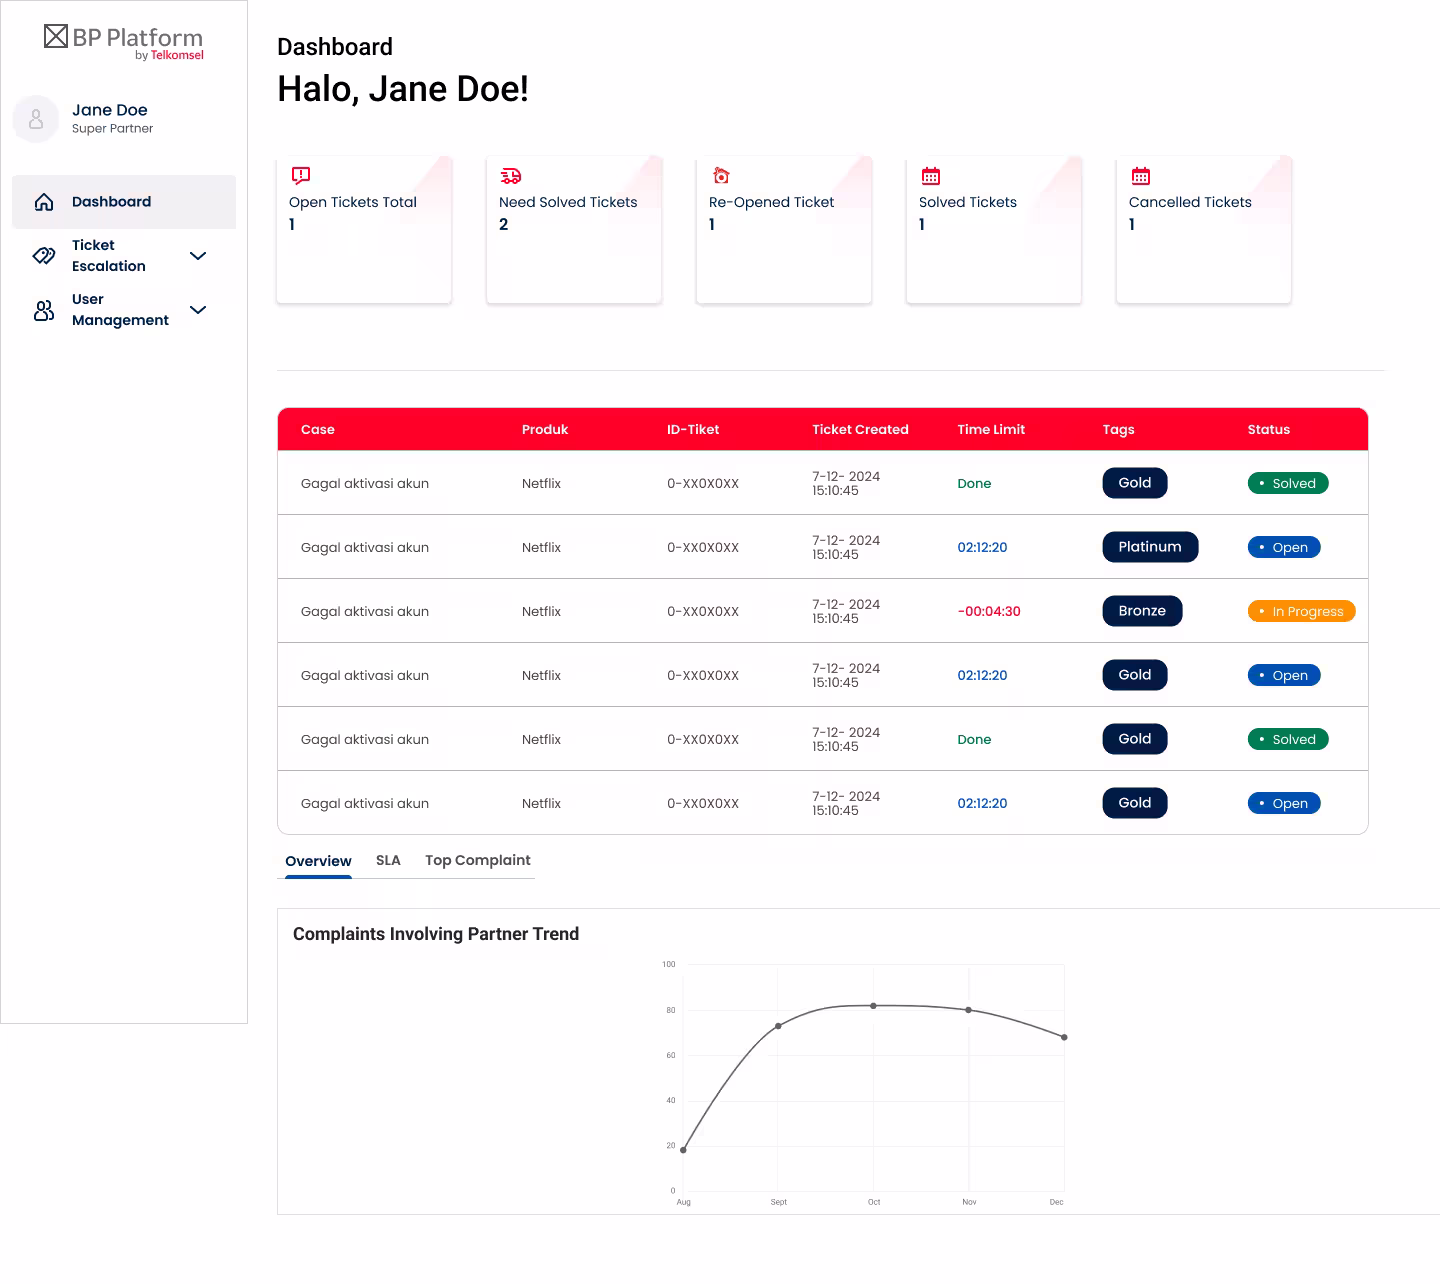Click the Need Solved Tickets delivery icon
Image resolution: width=1440 pixels, height=1284 pixels.
[510, 176]
